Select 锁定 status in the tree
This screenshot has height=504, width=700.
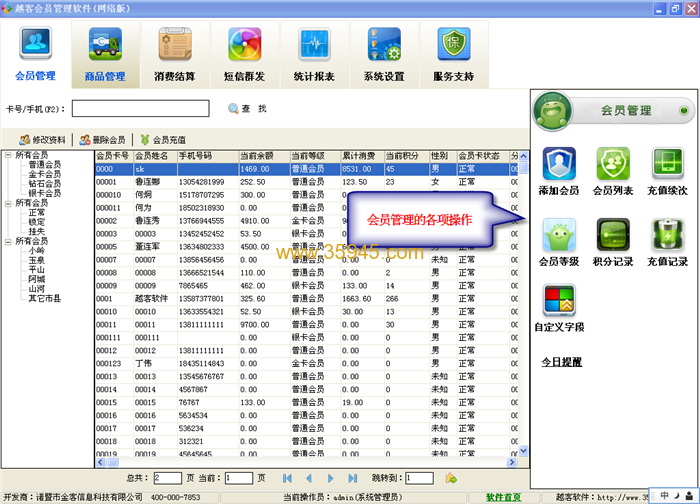[37, 222]
